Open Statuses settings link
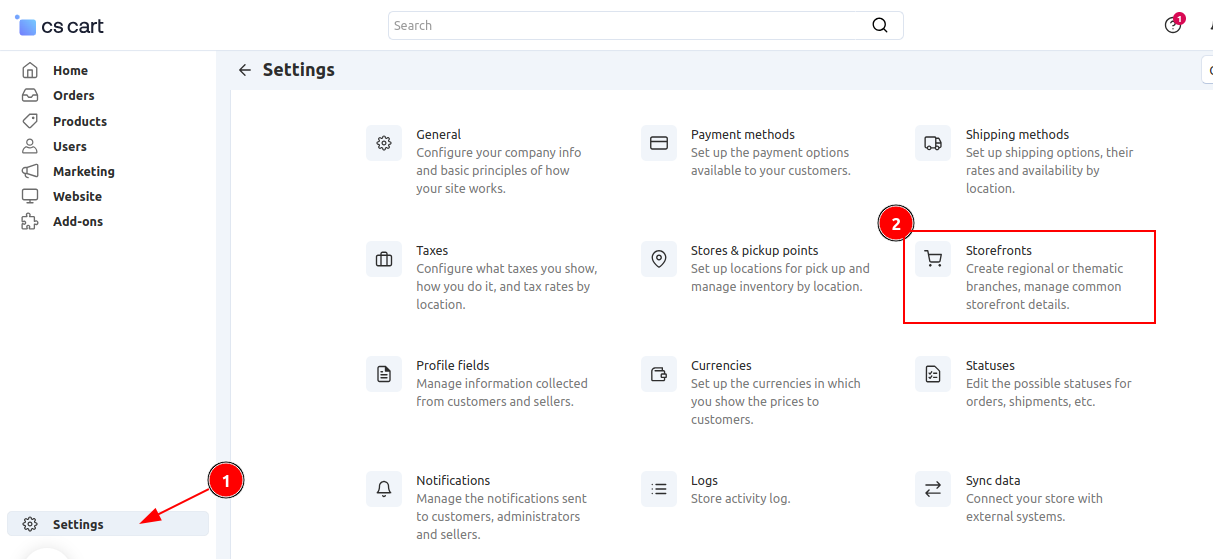 [990, 365]
